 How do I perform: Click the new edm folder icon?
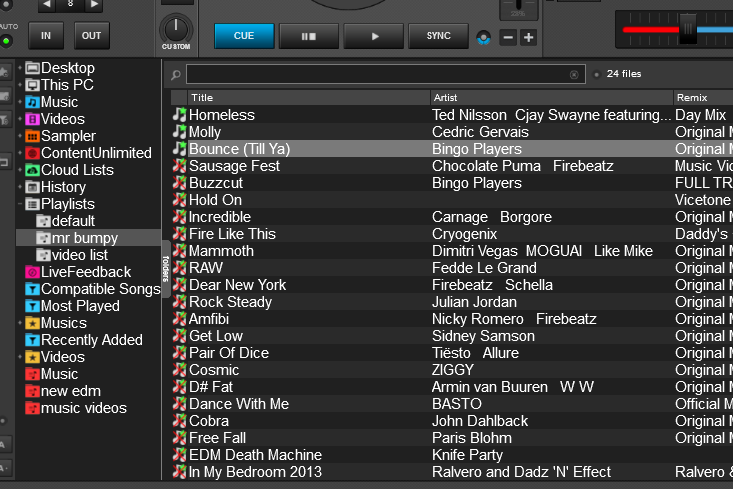coord(32,391)
